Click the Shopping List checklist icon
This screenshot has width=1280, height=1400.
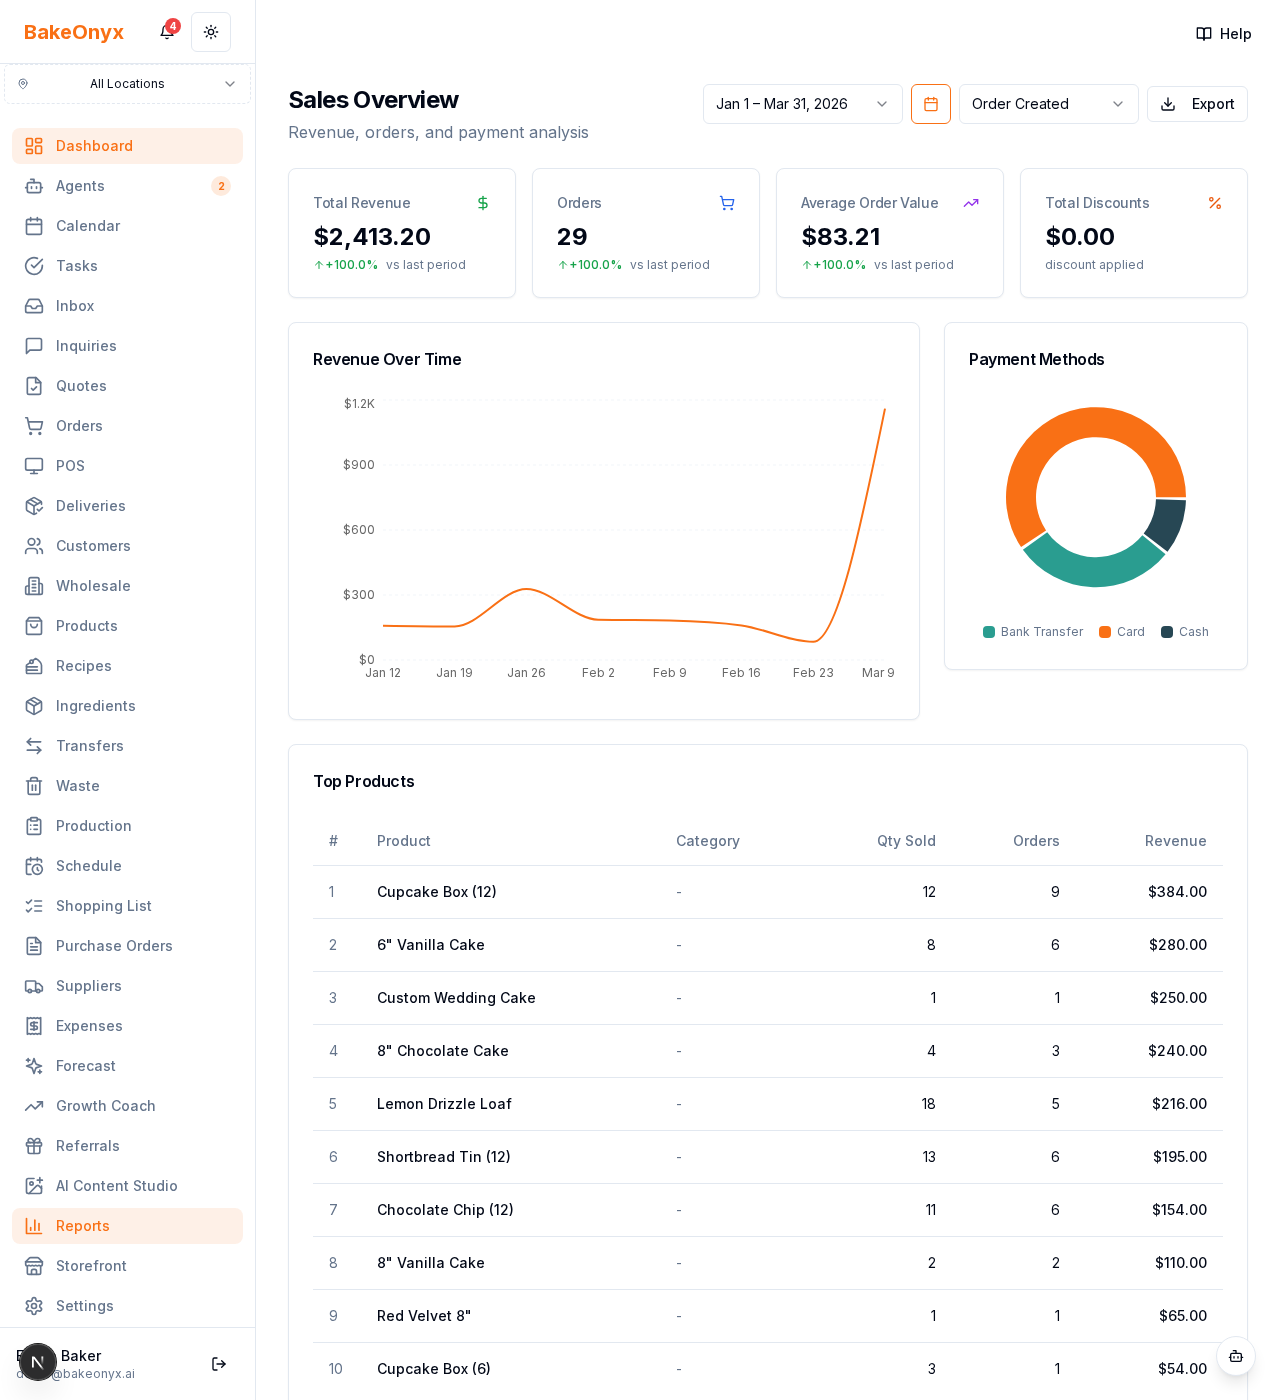[34, 906]
